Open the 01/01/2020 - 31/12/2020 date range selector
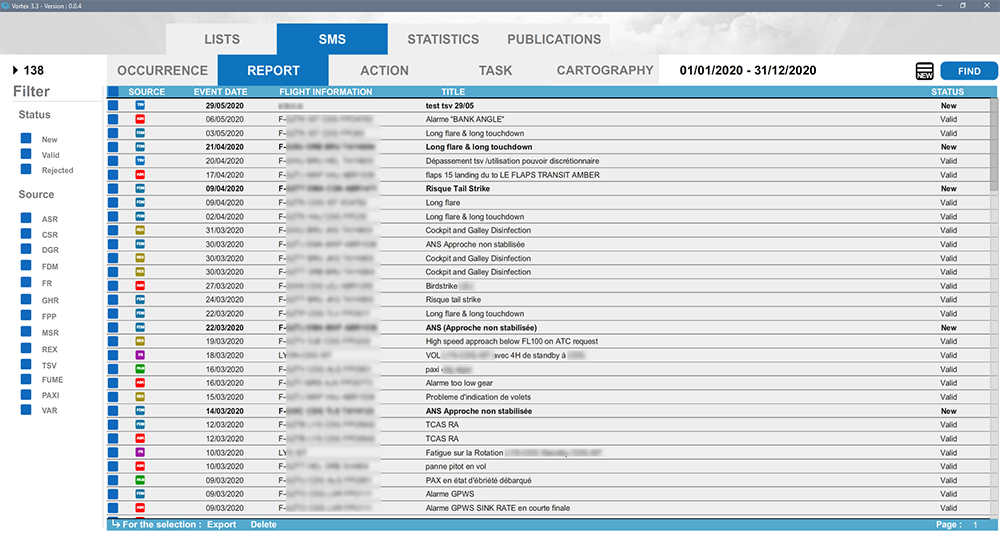Screen dimensions: 1000x542 [748, 71]
